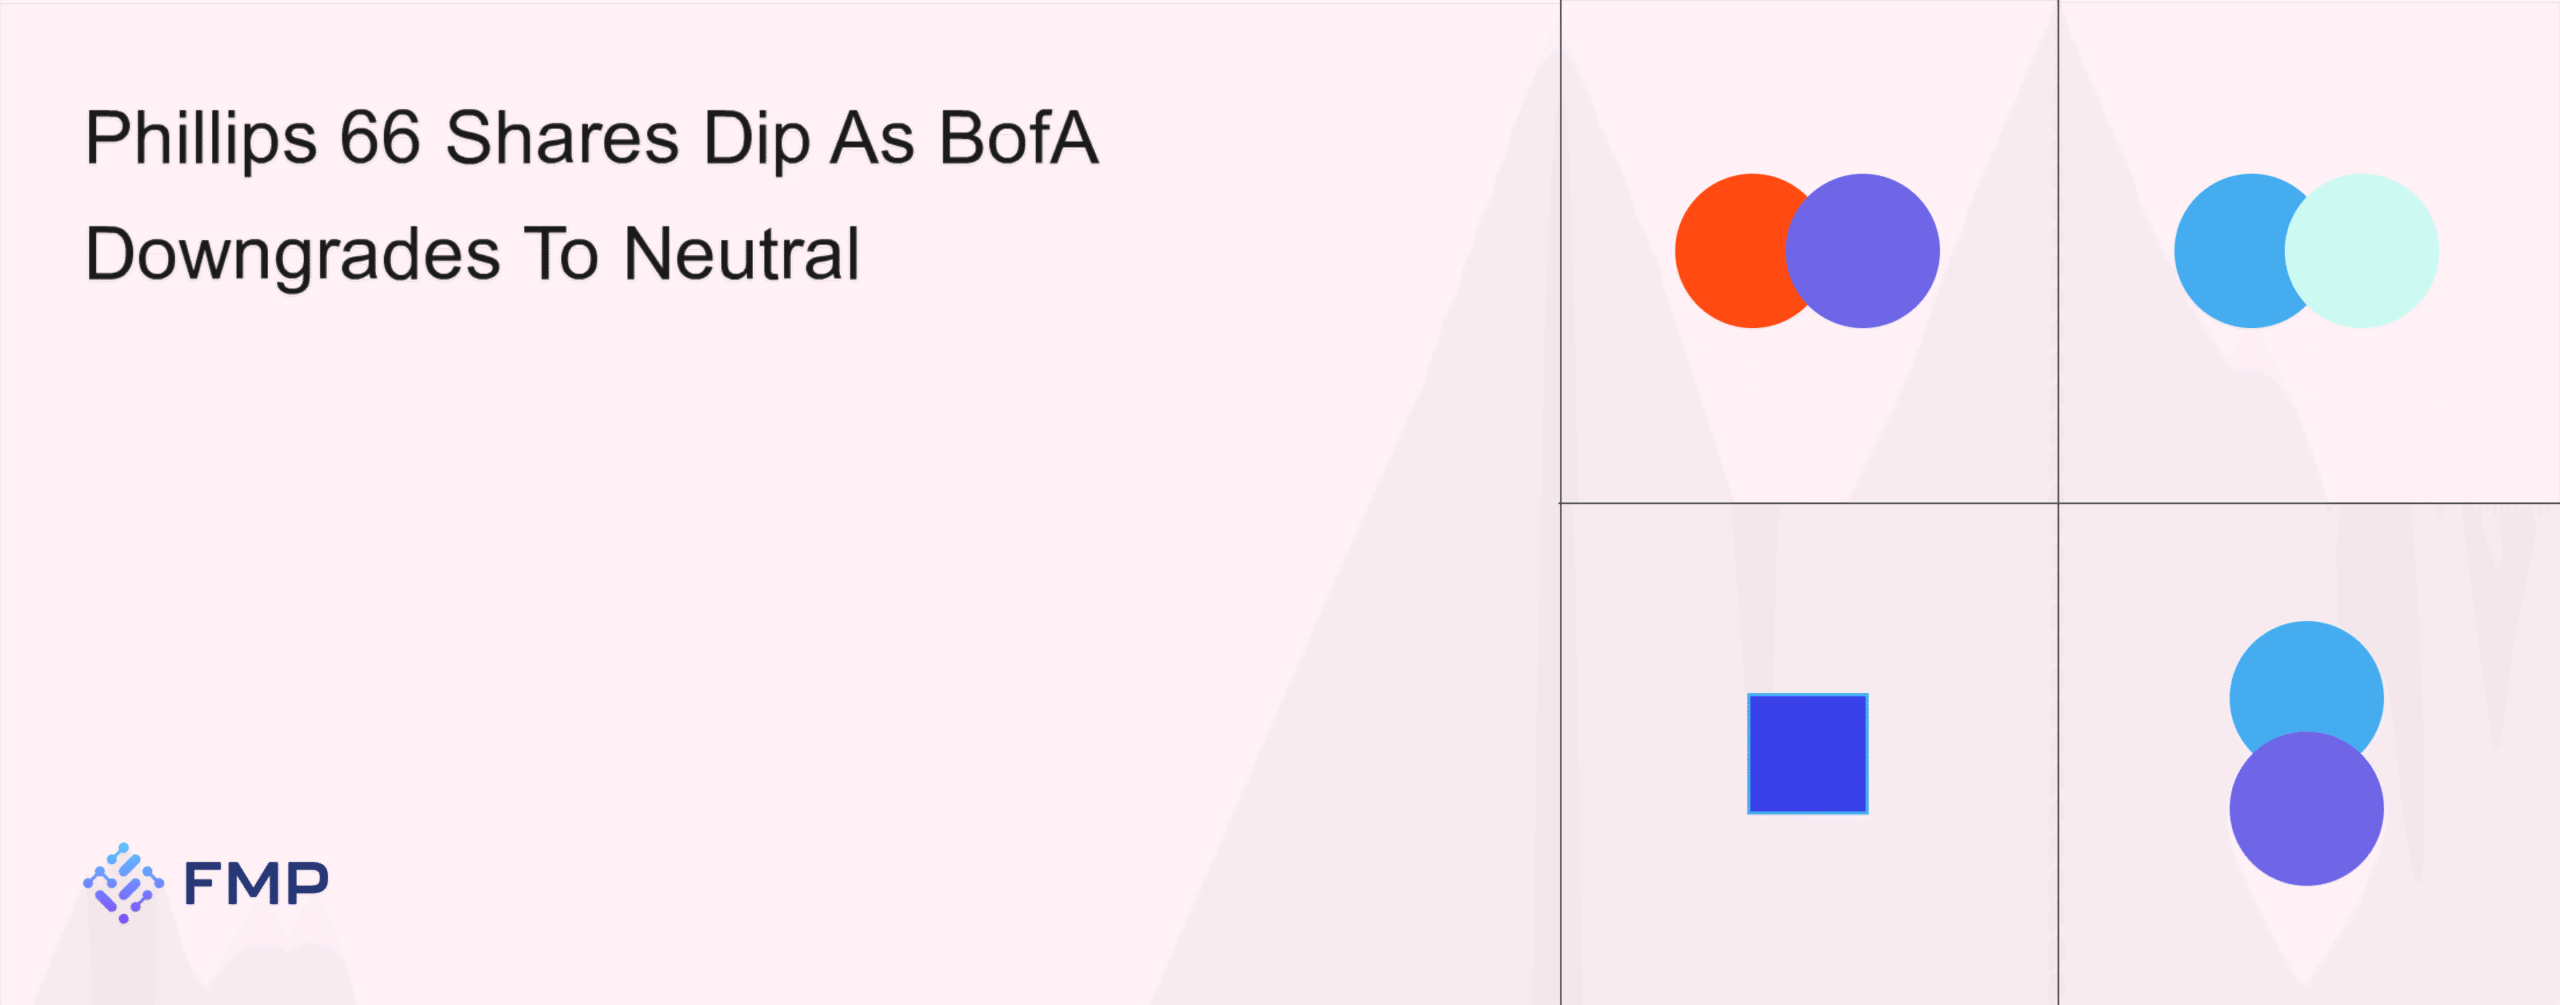Click the vertical divider line between shape cells

point(2058,300)
